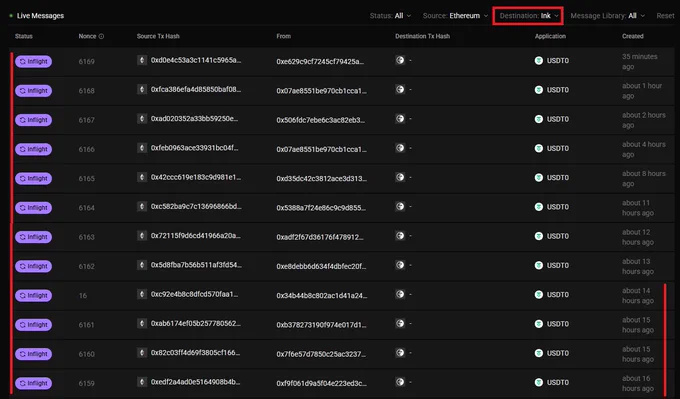Open From address 0xf9f061d9a5f04e223ed3c
This screenshot has height=399, width=680.
tap(321, 383)
